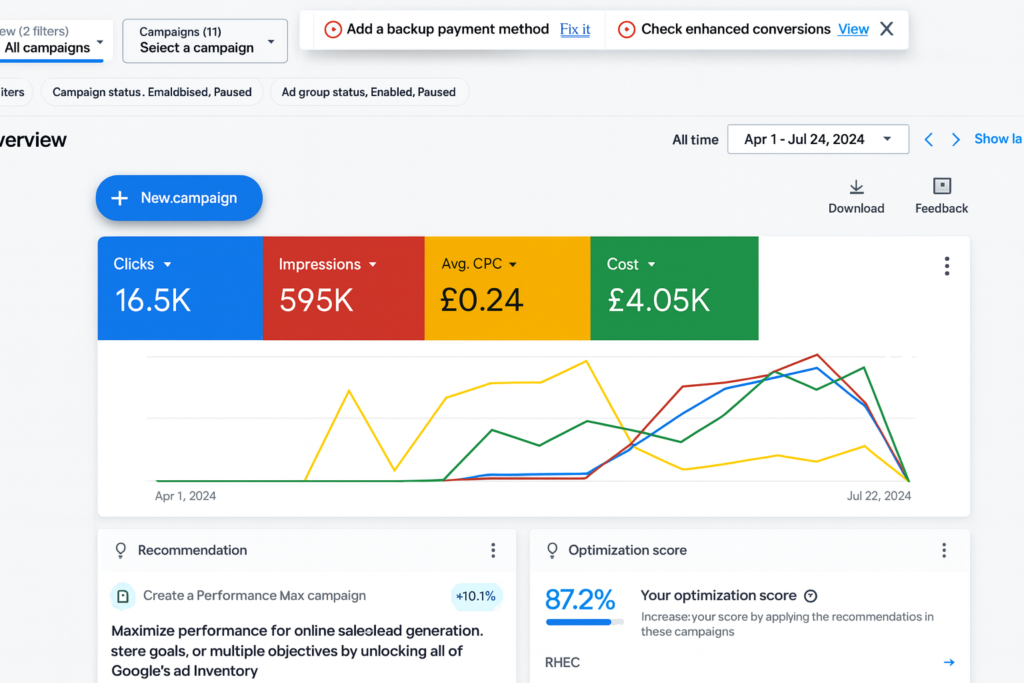This screenshot has width=1024, height=683.
Task: Expand the Impressions metric dropdown
Action: coord(373,265)
